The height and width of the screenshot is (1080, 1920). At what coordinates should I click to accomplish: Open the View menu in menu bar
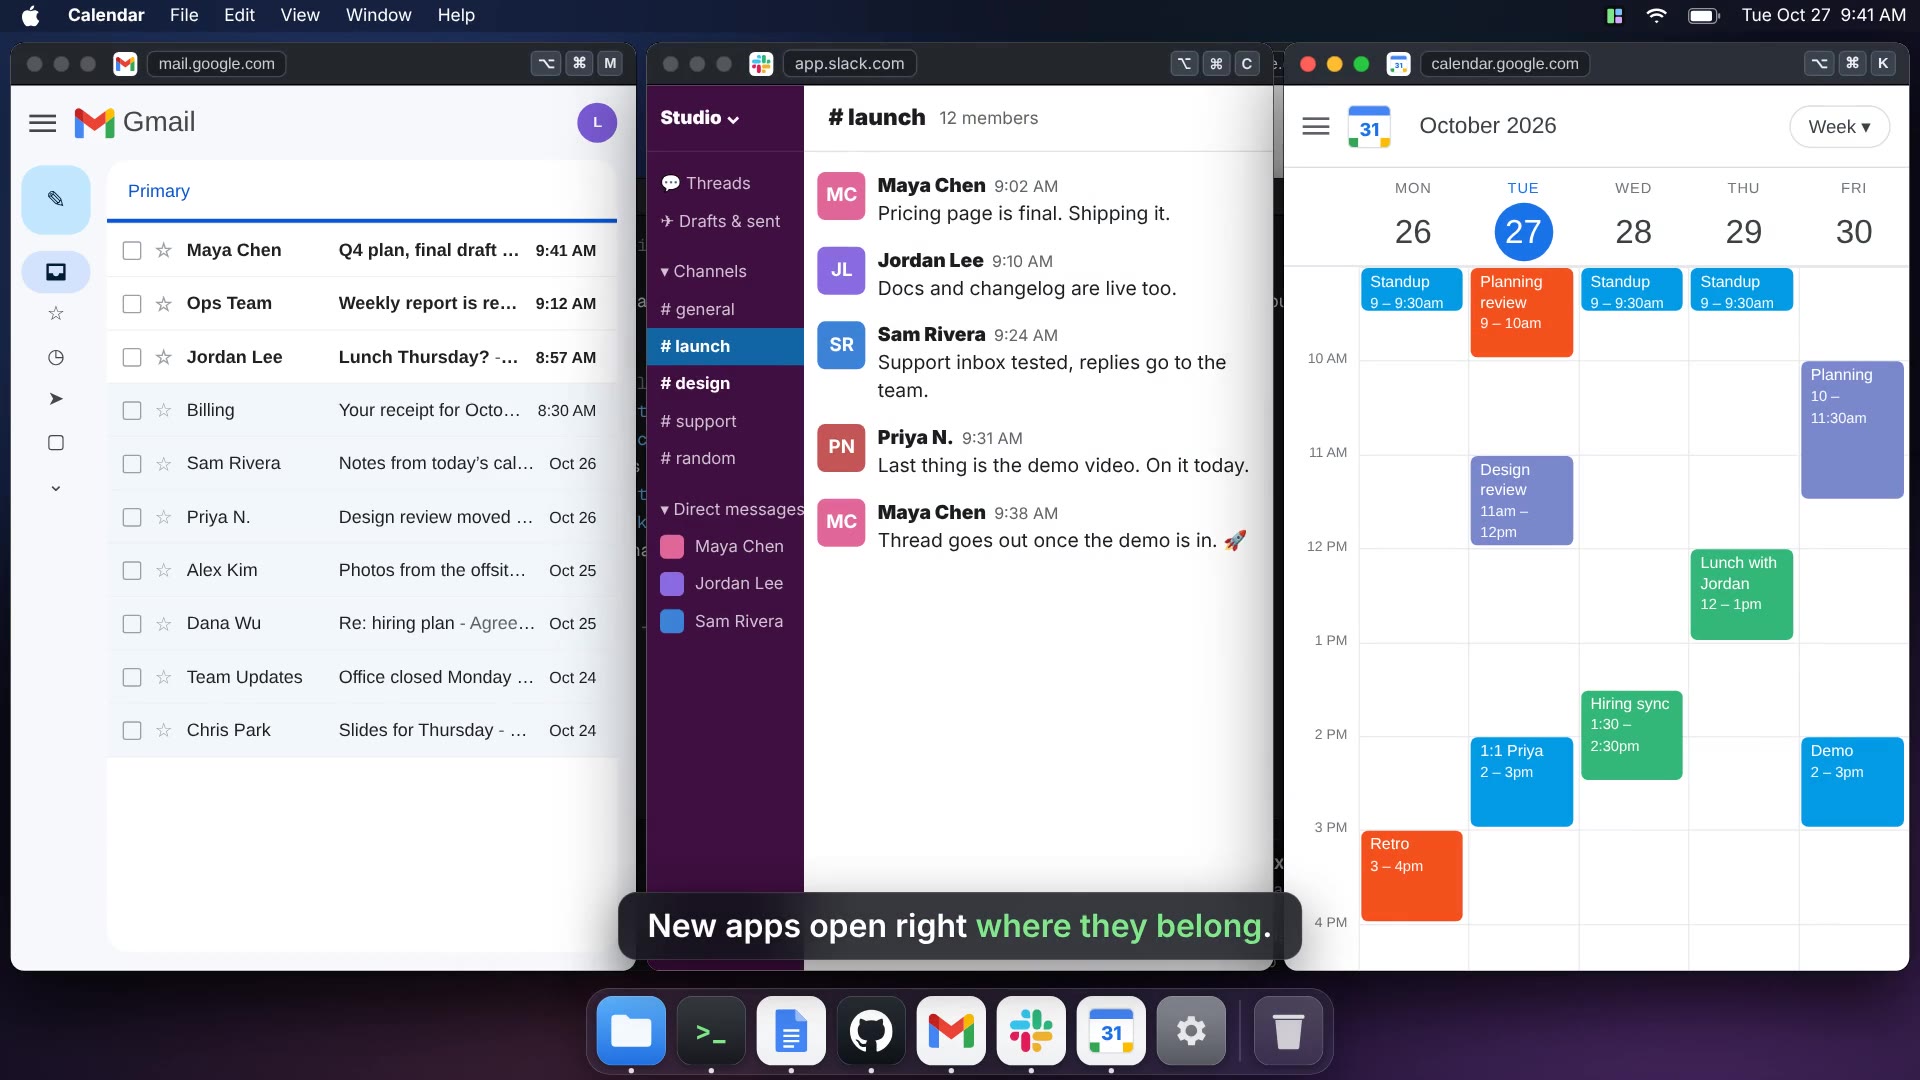coord(300,15)
